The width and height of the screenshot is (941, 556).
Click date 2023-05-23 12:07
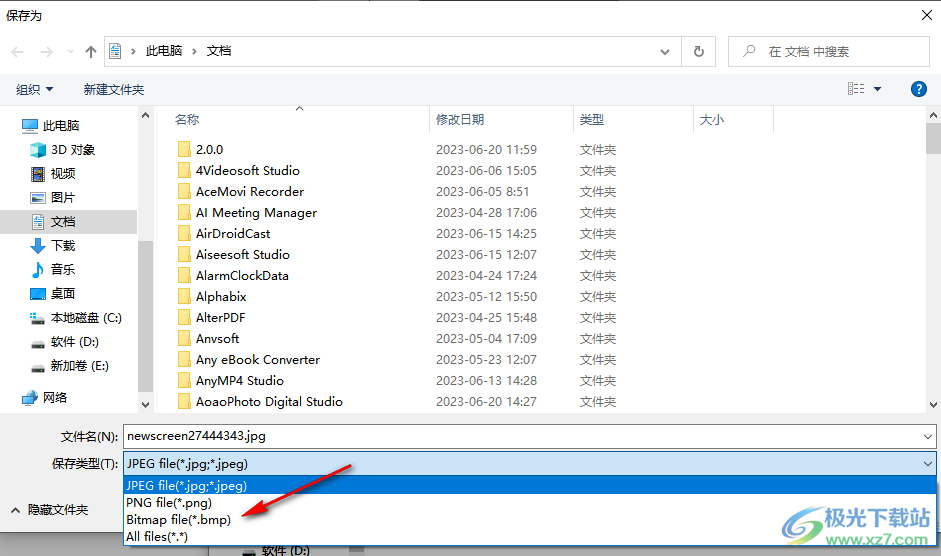click(486, 360)
